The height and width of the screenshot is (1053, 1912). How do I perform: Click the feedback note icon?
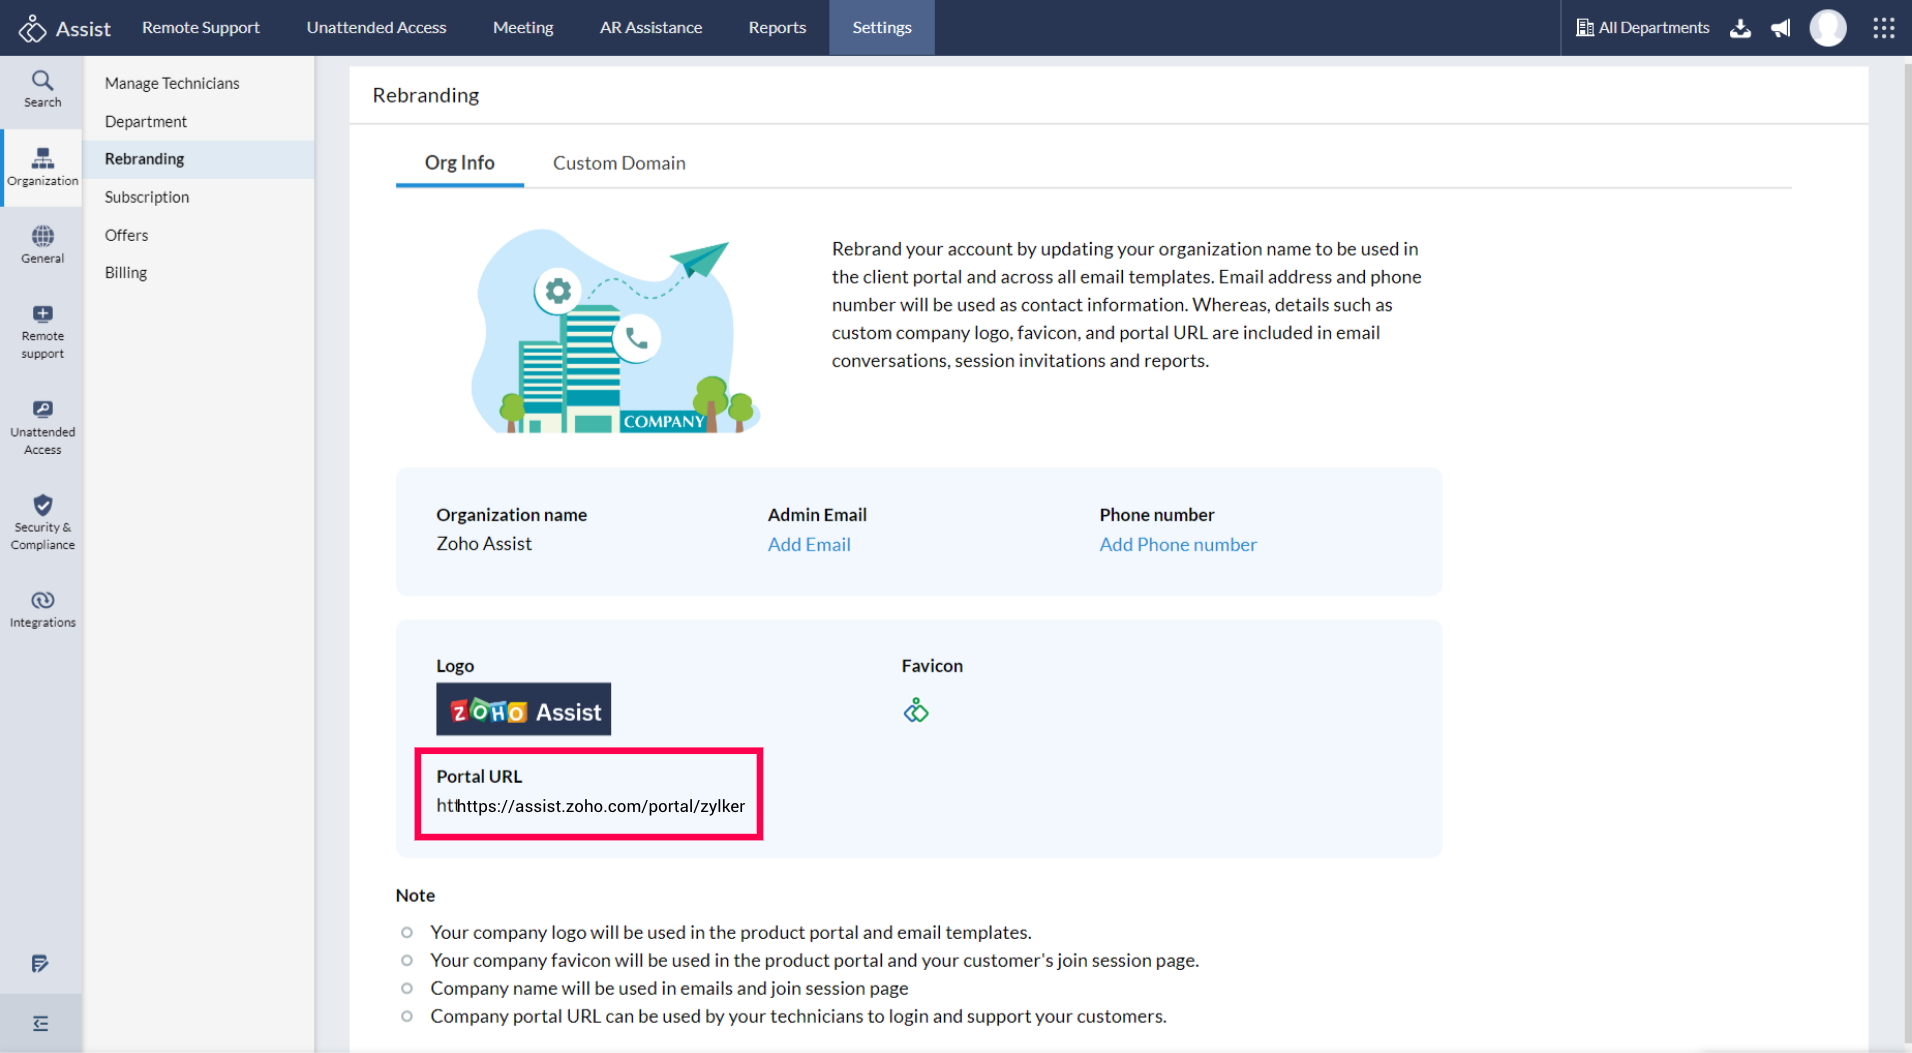coord(40,963)
